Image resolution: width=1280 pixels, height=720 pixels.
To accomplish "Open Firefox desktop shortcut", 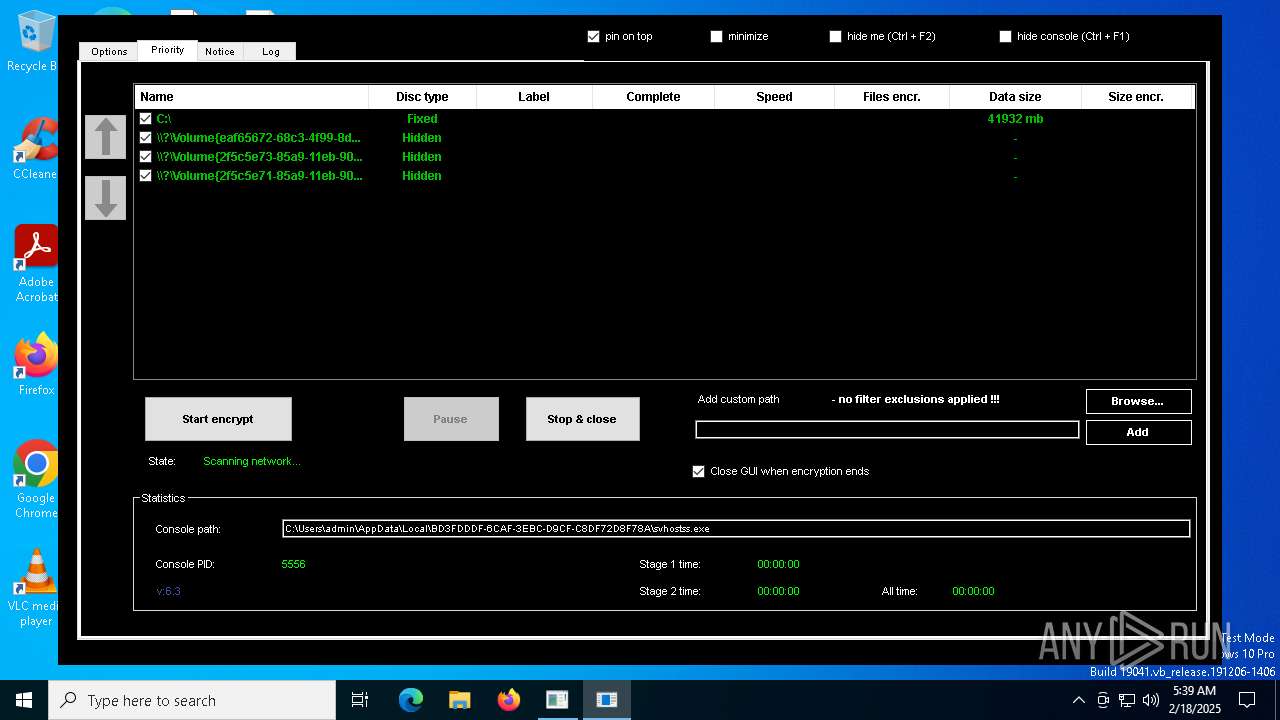I will point(36,364).
